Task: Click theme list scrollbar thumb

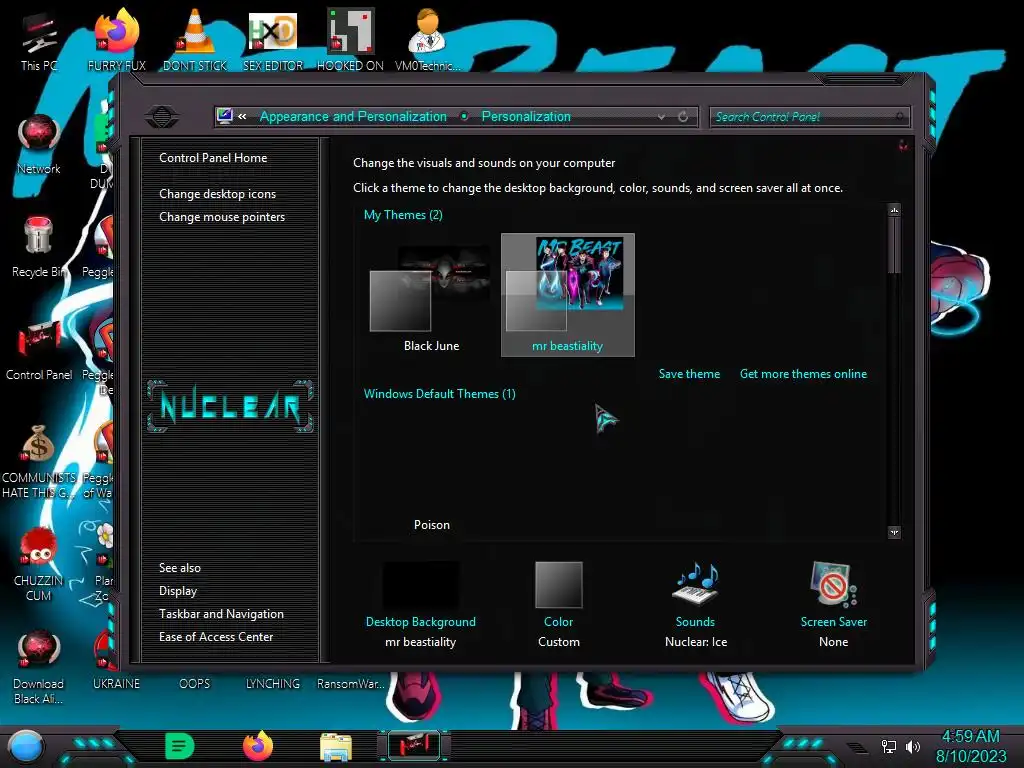Action: (x=894, y=246)
